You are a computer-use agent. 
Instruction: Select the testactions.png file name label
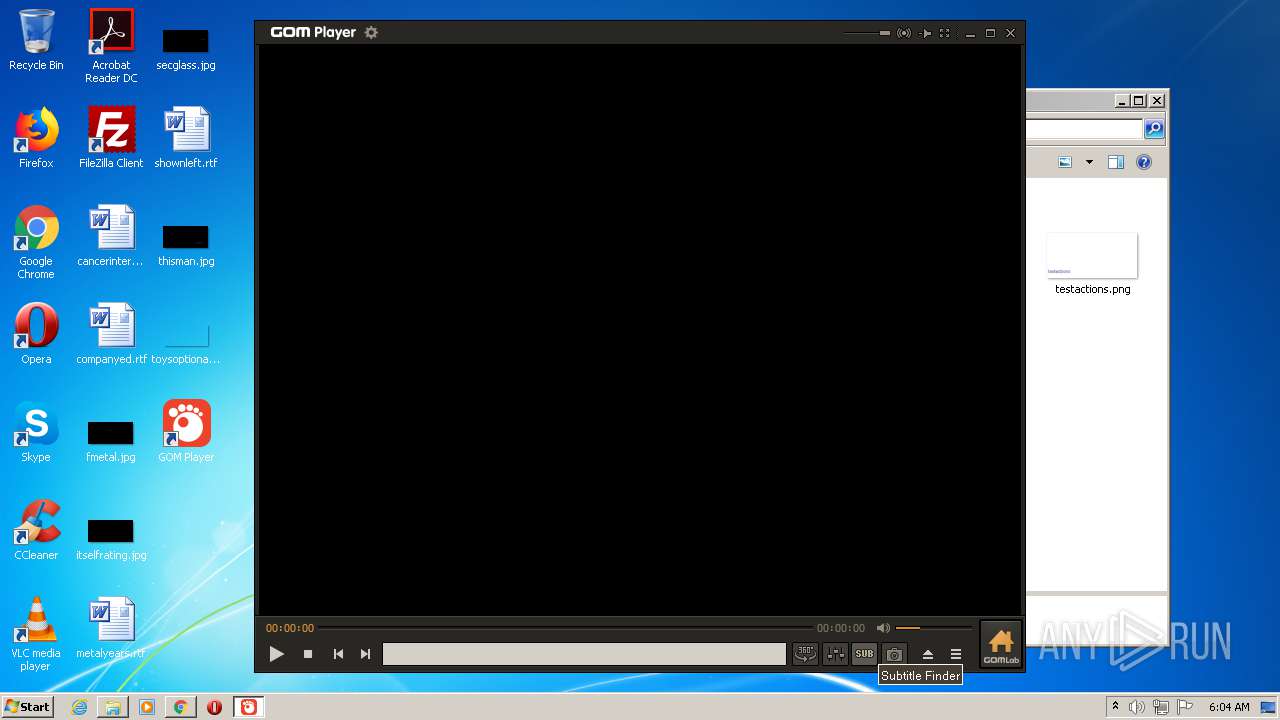pyautogui.click(x=1093, y=289)
